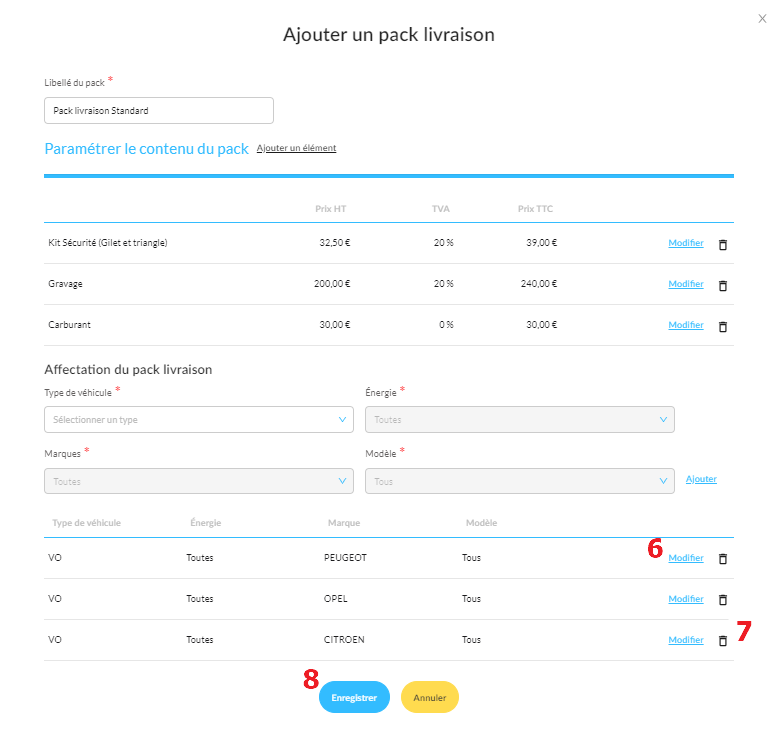Image resolution: width=777 pixels, height=733 pixels.
Task: Click the OPEL brand cell
Action: (x=335, y=599)
